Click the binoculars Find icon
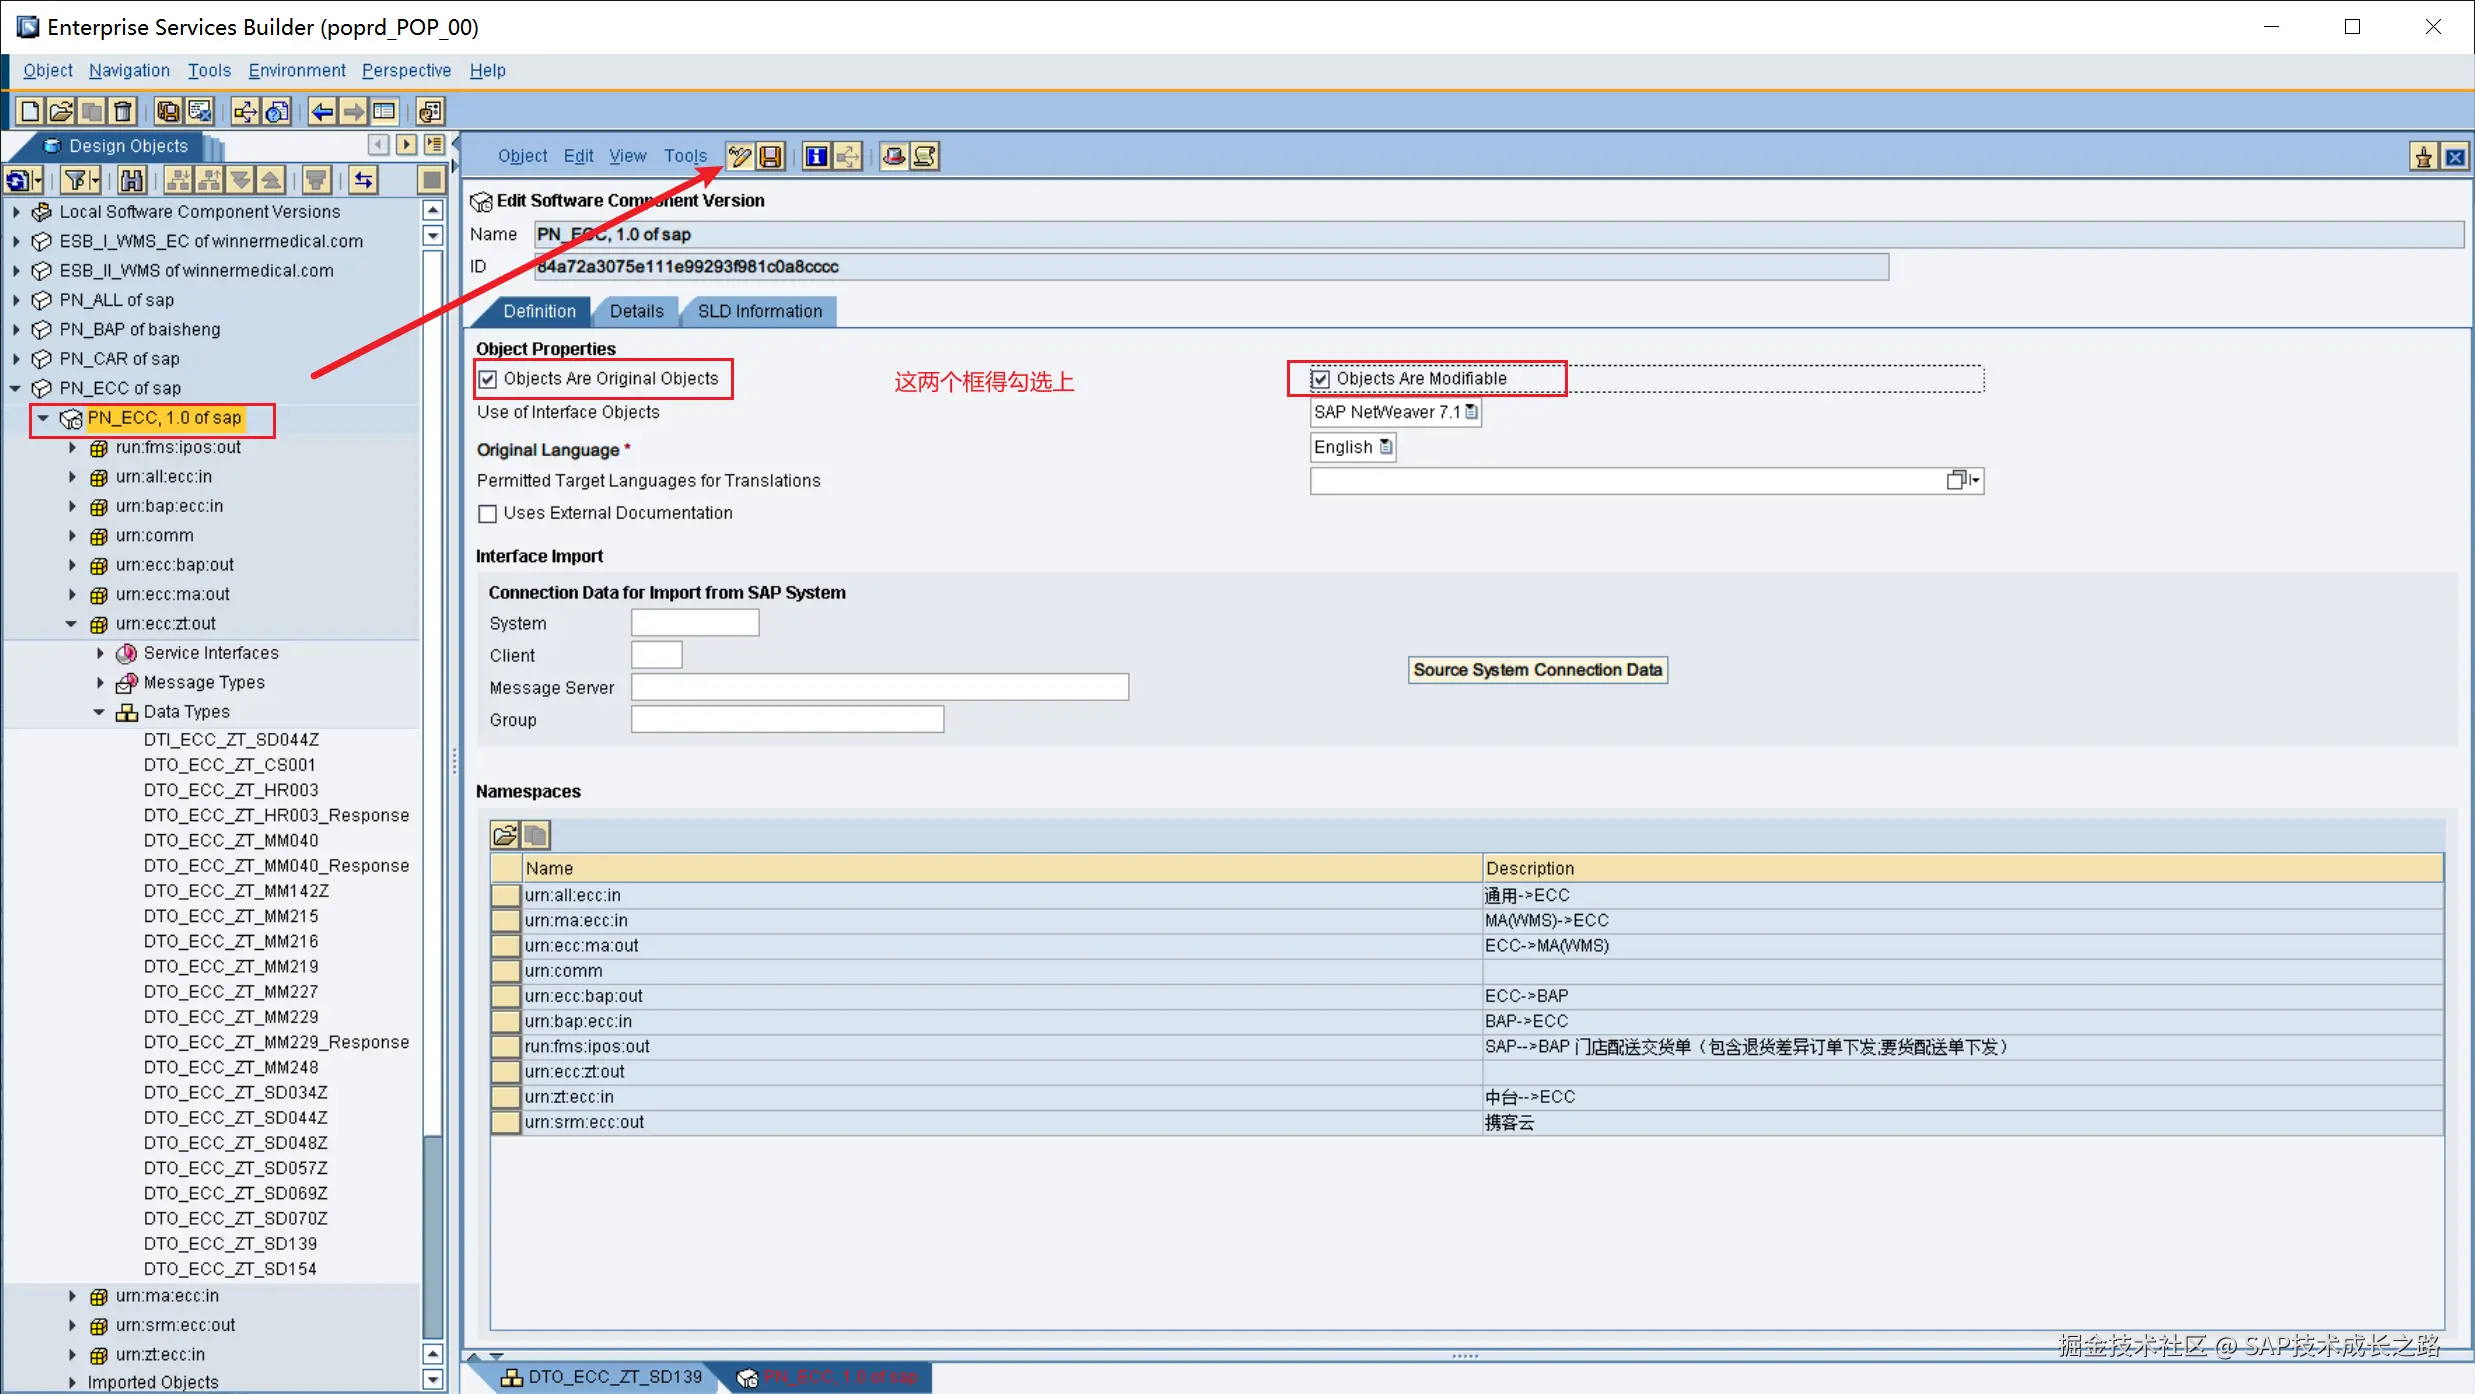Viewport: 2475px width, 1394px height. (x=132, y=180)
